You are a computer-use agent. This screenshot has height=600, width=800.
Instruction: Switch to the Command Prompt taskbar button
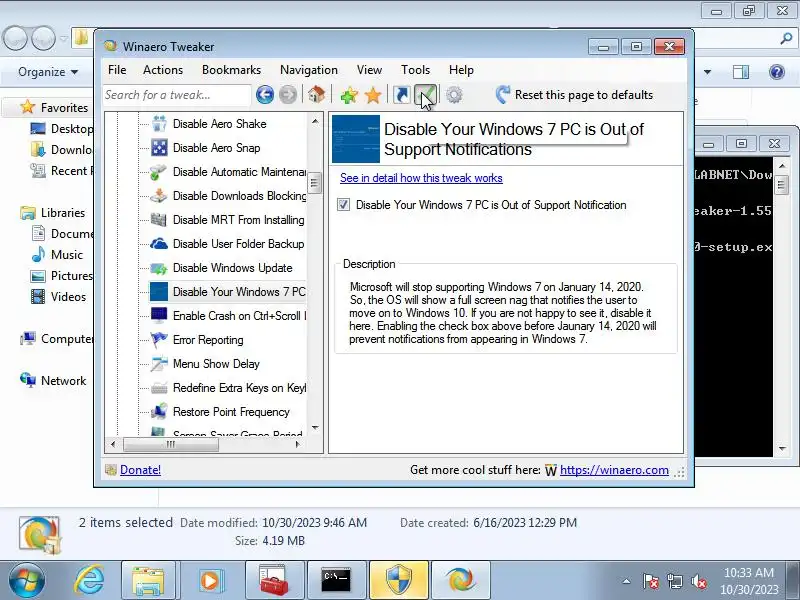335,581
